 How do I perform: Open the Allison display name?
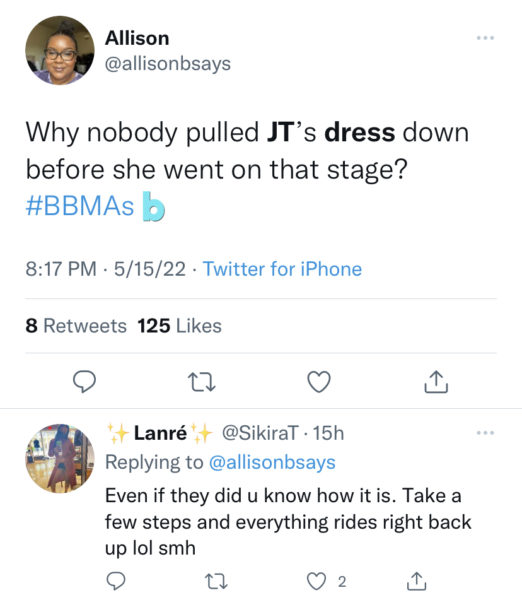click(137, 38)
